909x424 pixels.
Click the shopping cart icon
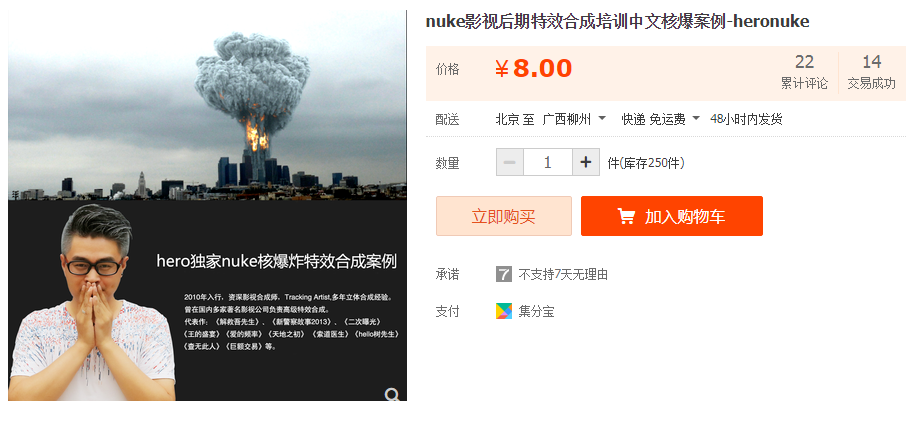626,216
